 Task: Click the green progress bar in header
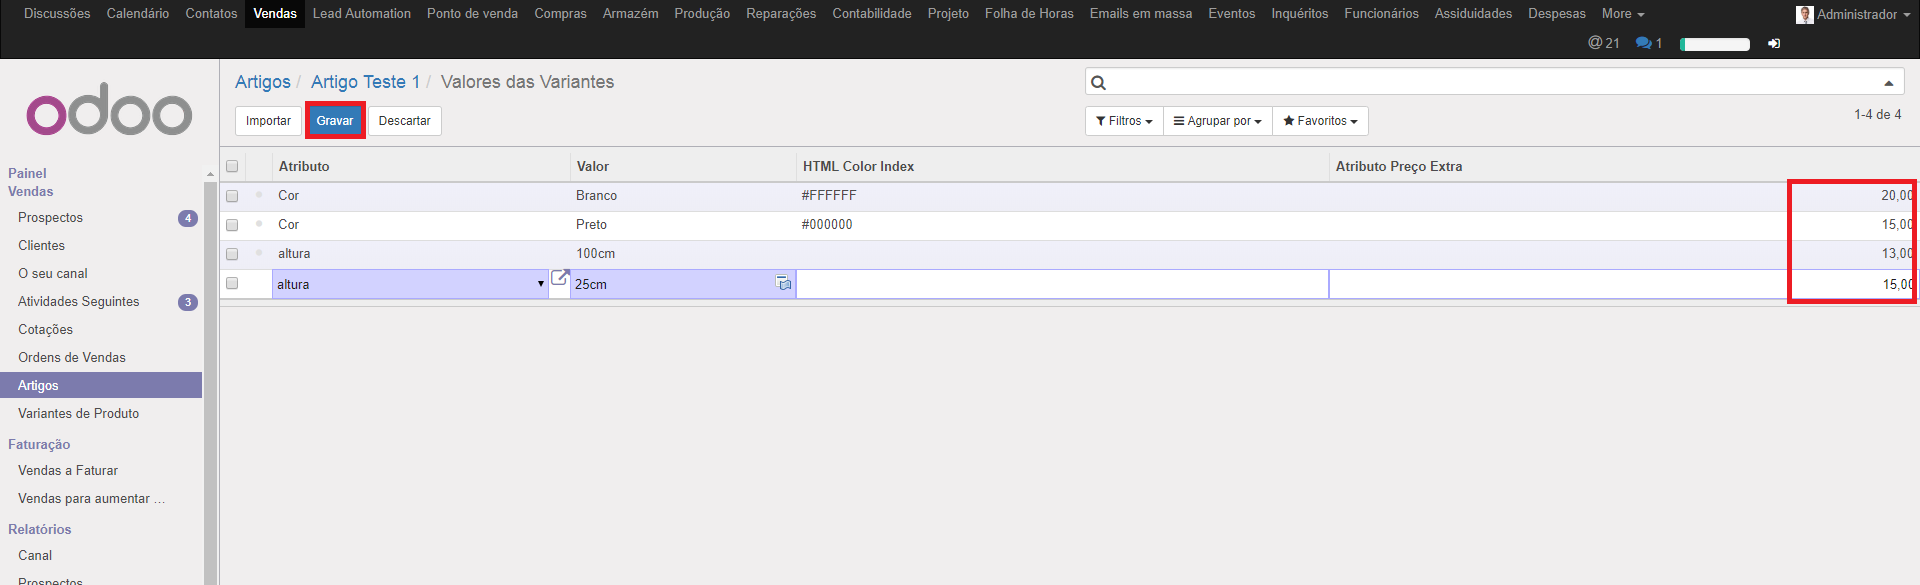pos(1714,44)
